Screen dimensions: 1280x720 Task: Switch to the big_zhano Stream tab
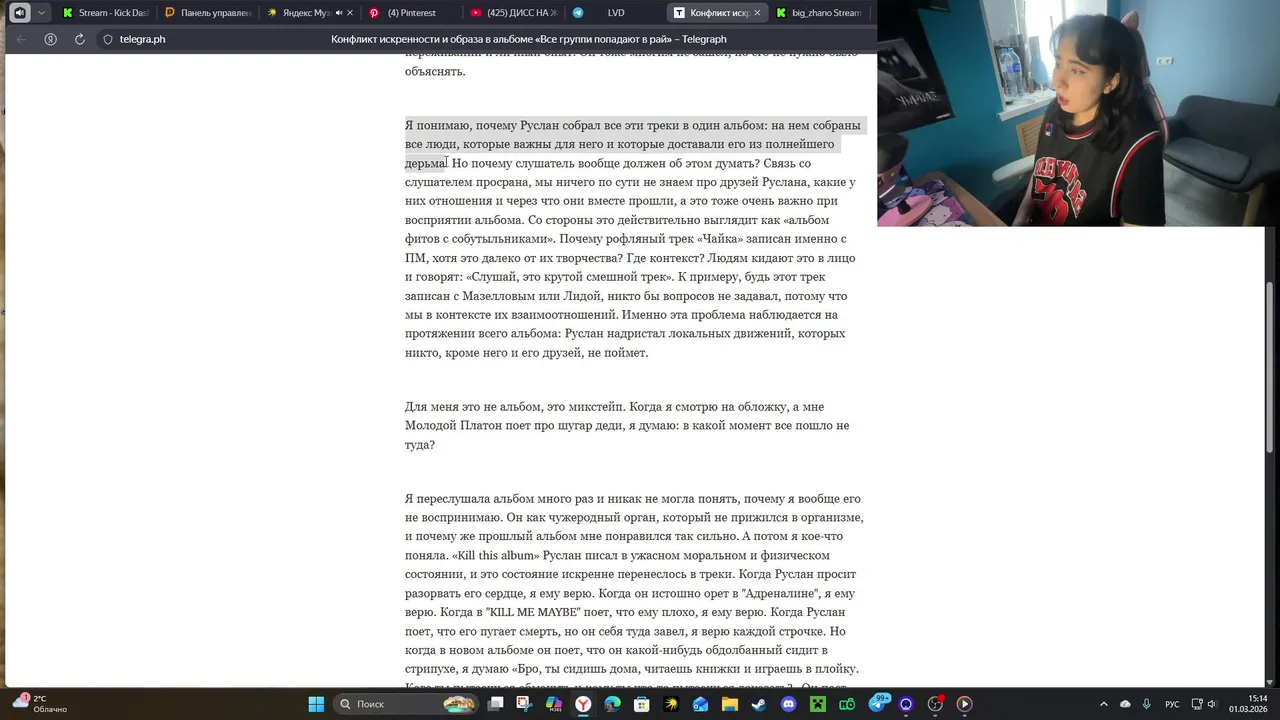coord(818,13)
